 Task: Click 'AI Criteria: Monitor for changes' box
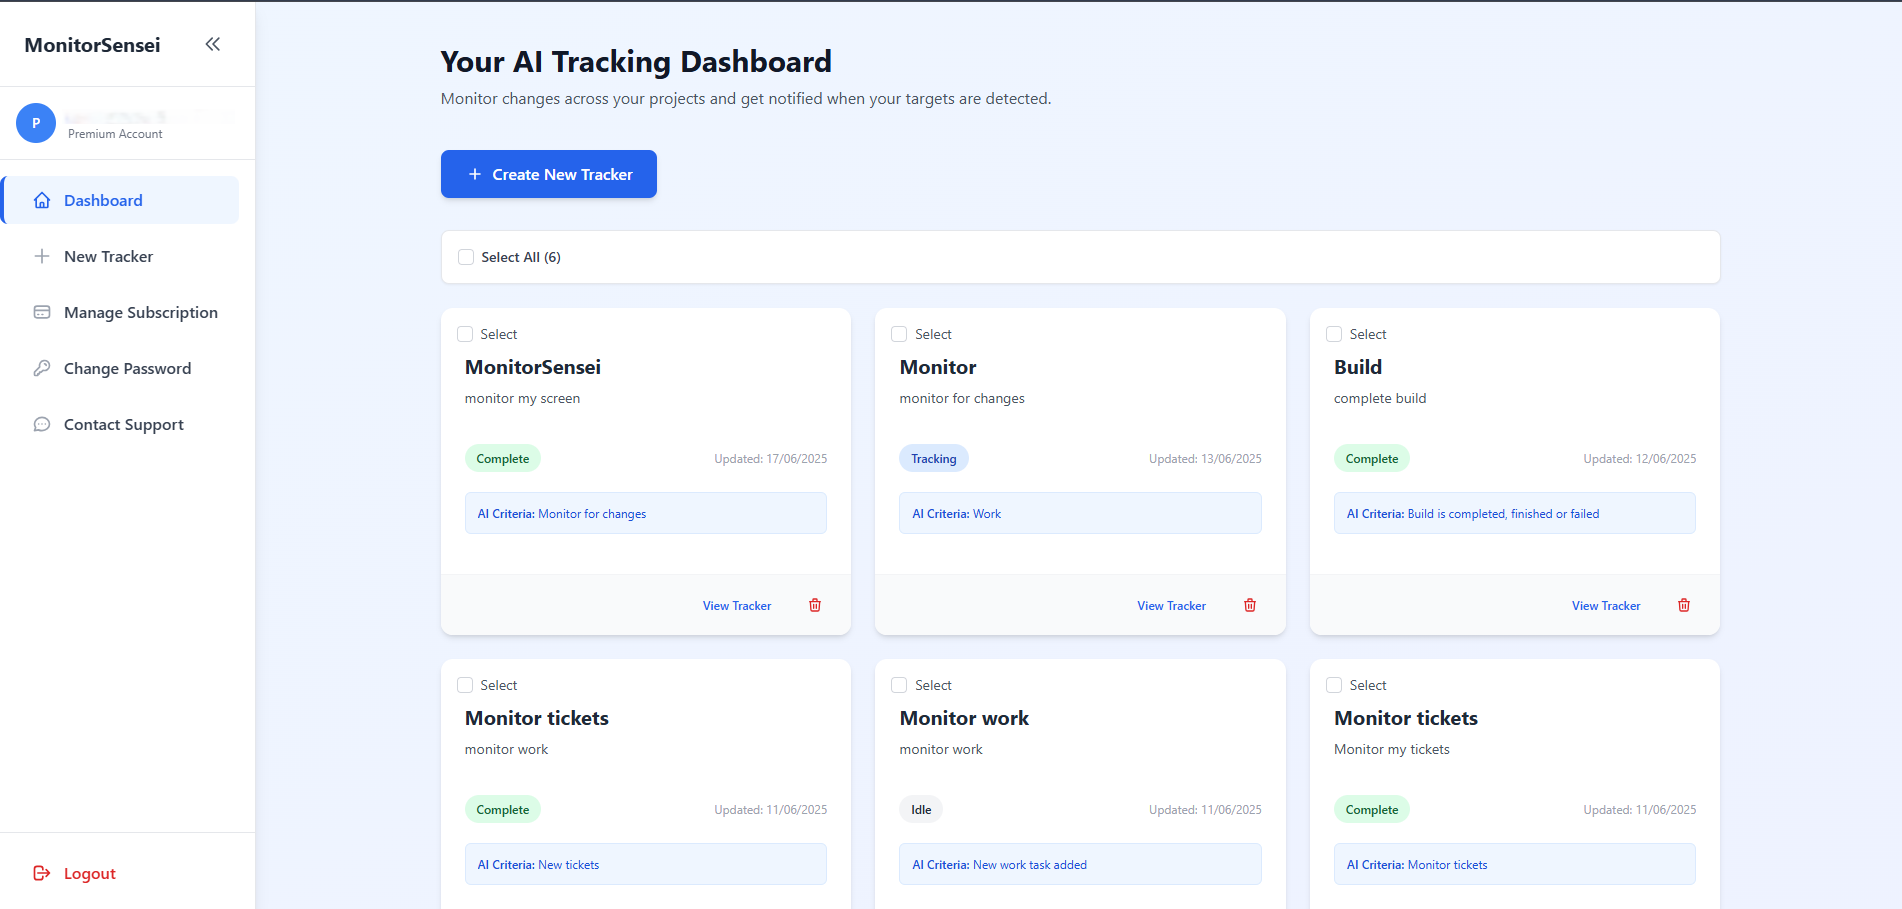[x=646, y=513]
